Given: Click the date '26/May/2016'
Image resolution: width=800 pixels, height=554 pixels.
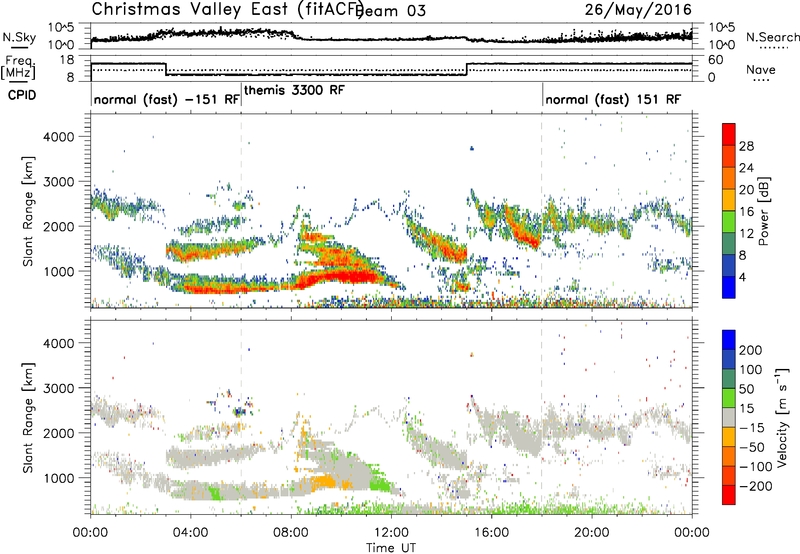Looking at the screenshot, I should coord(638,9).
